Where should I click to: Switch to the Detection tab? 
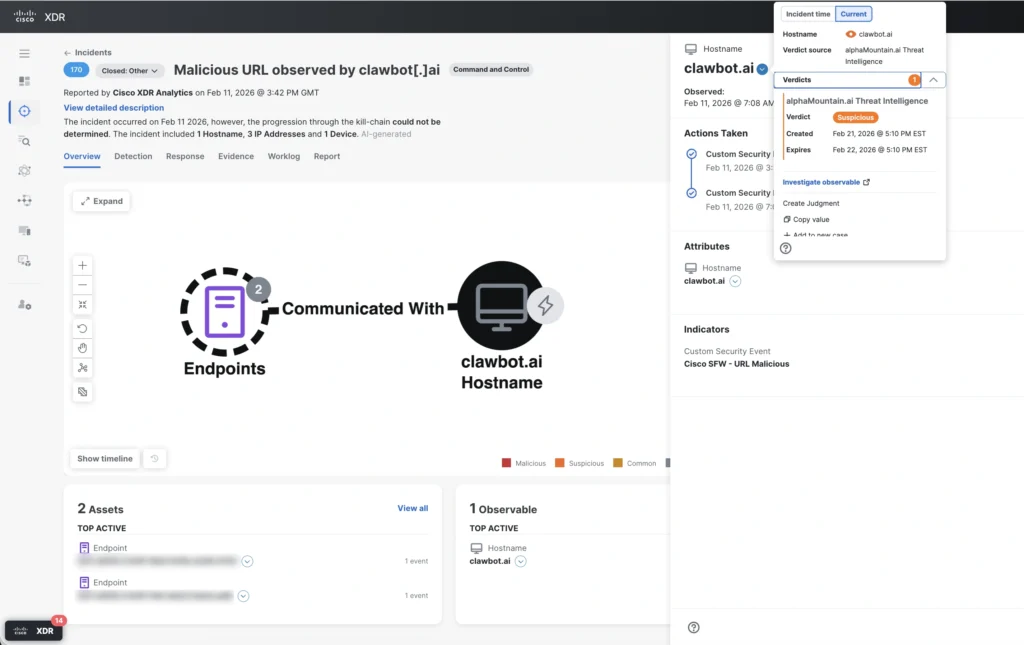(x=133, y=157)
